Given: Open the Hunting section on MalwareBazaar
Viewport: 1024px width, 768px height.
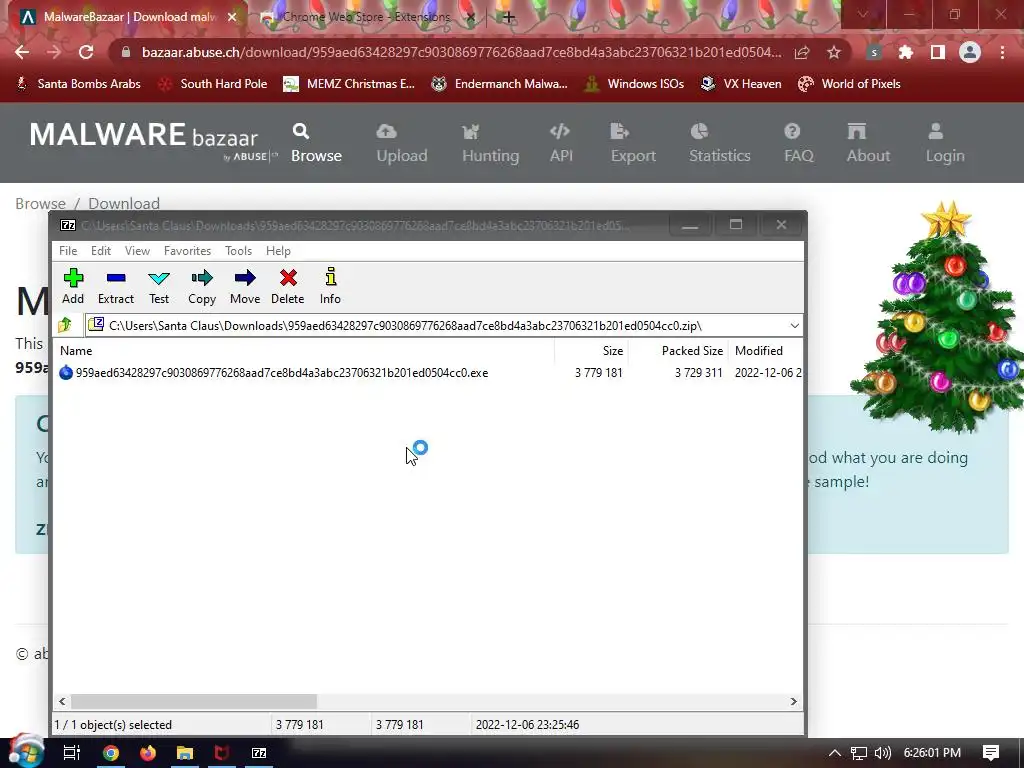Looking at the screenshot, I should 490,143.
